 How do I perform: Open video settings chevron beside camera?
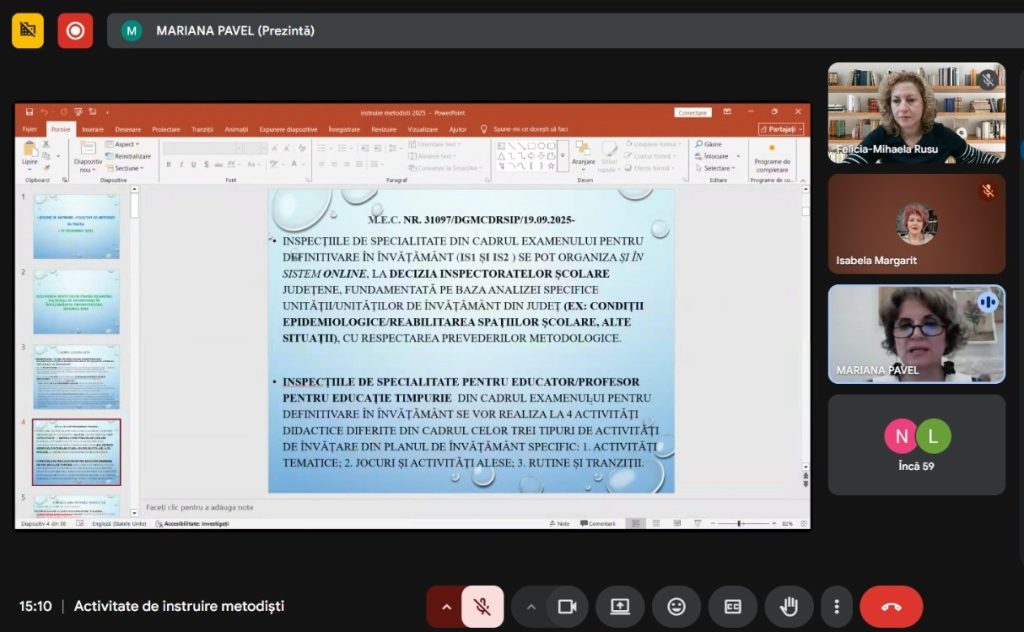[x=531, y=606]
